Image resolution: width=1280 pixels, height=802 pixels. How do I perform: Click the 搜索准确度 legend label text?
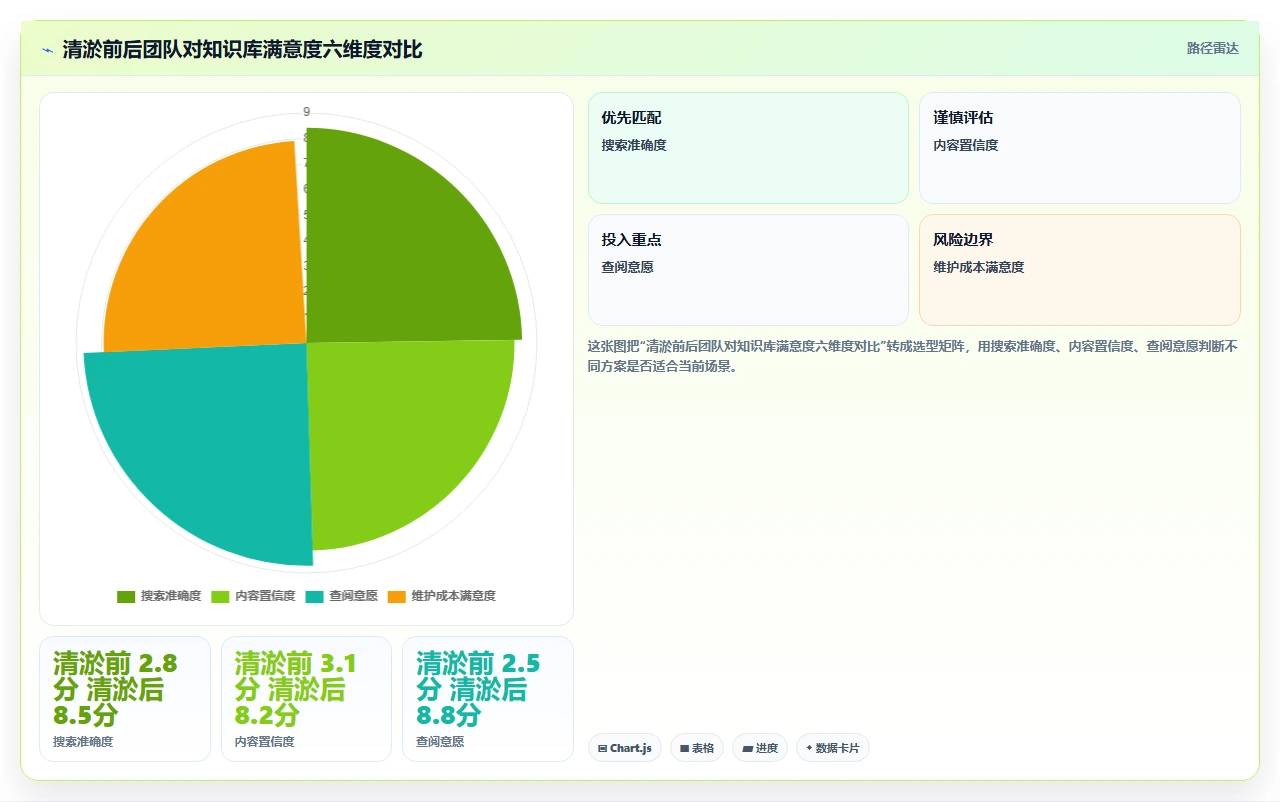[x=171, y=596]
